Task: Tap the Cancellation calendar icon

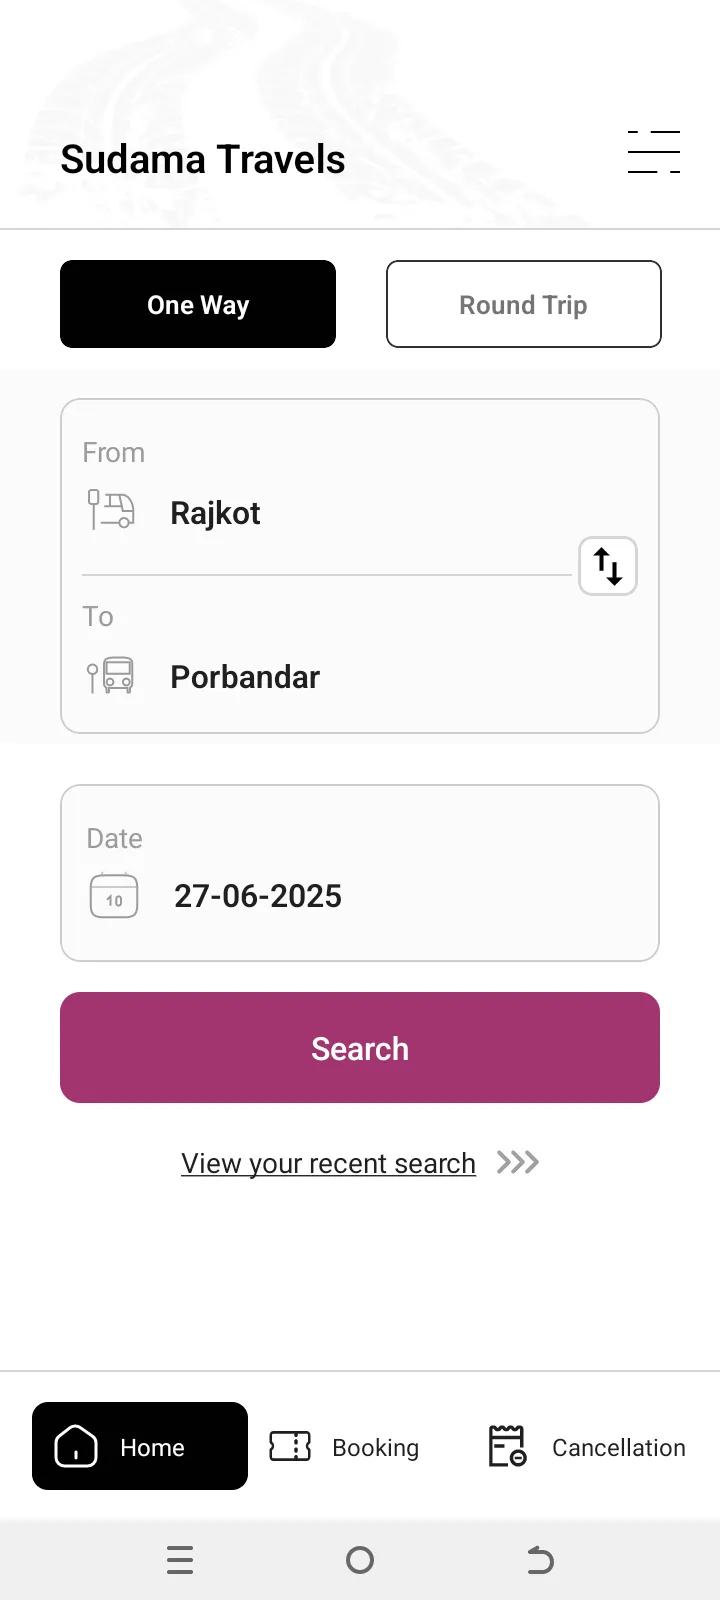Action: pos(507,1446)
